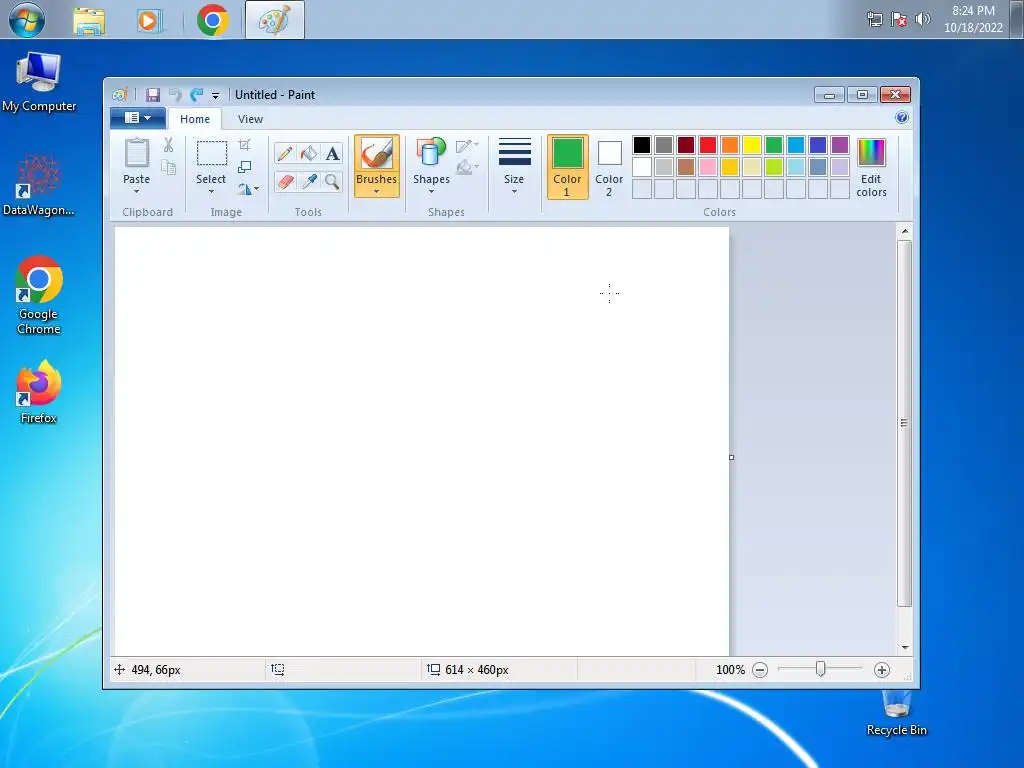This screenshot has height=768, width=1024.
Task: Click the zoom slider handle
Action: 820,669
